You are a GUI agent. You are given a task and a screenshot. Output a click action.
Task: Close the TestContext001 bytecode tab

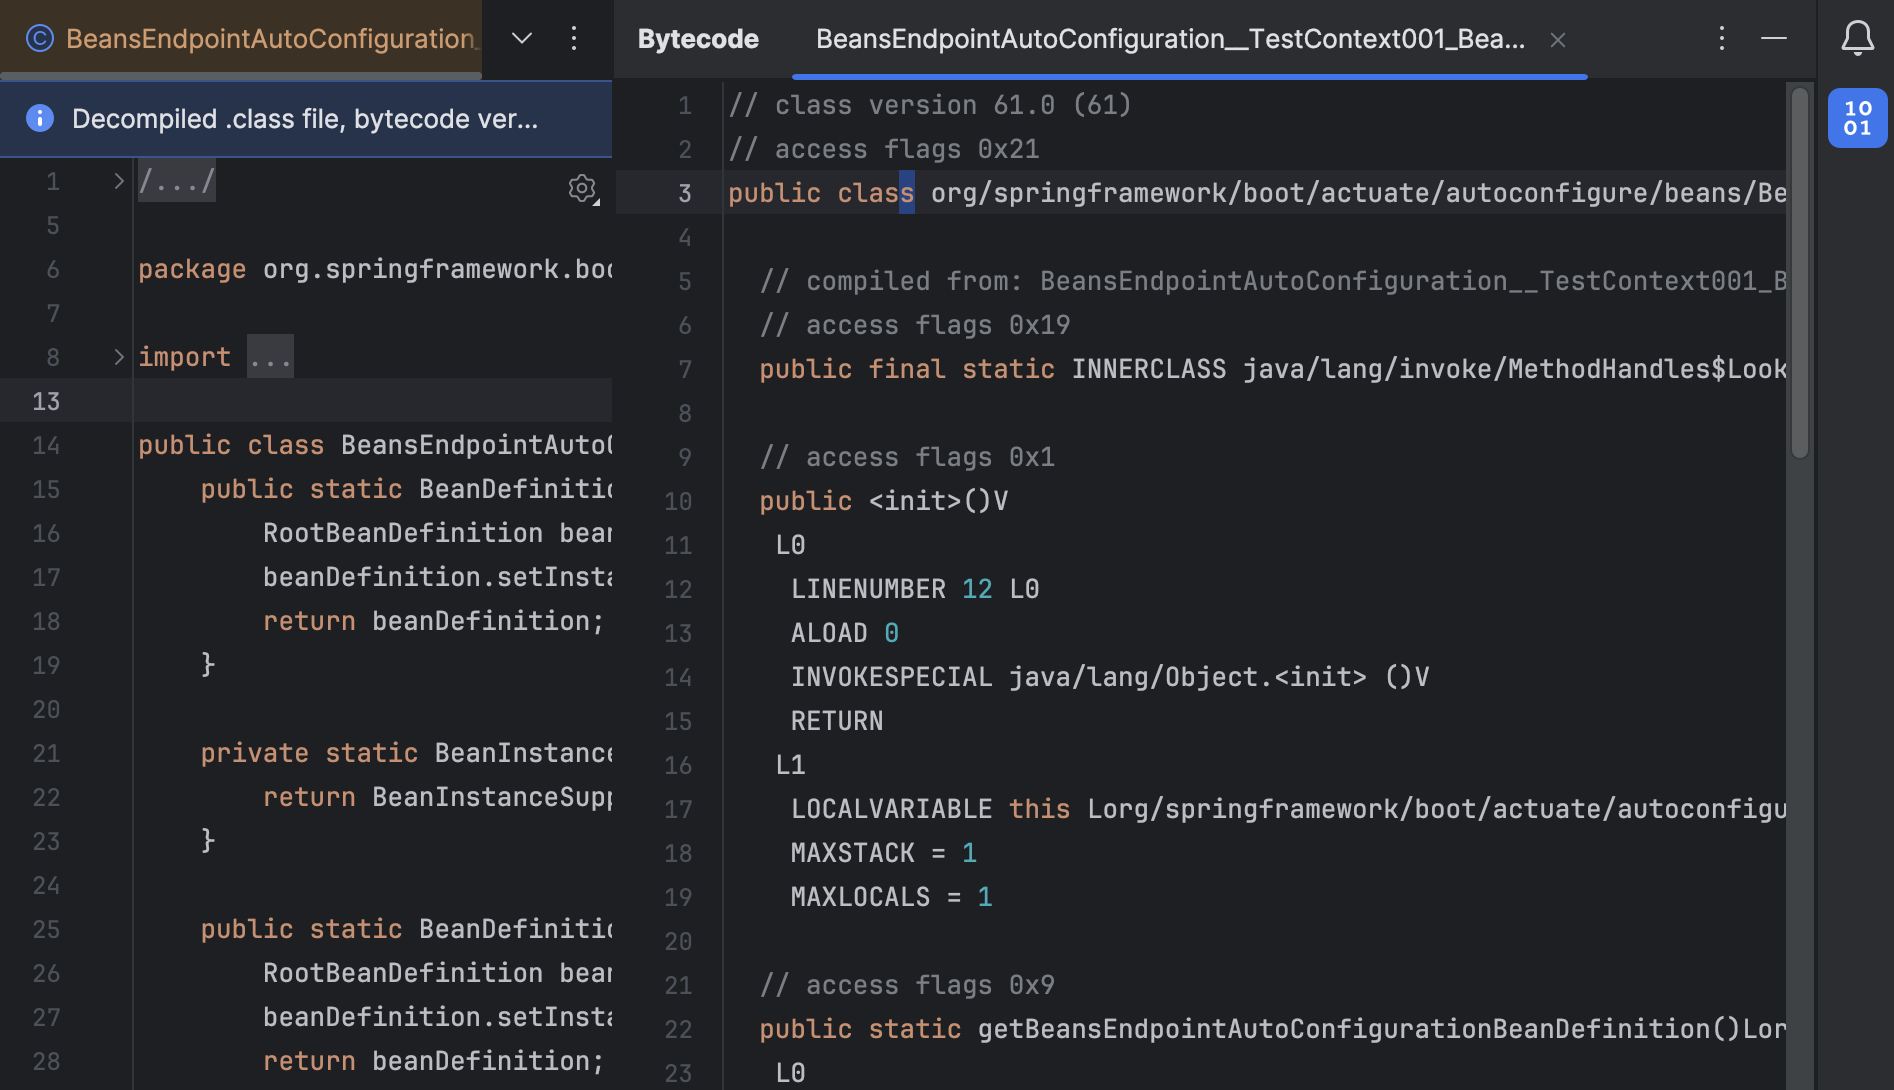point(1558,40)
